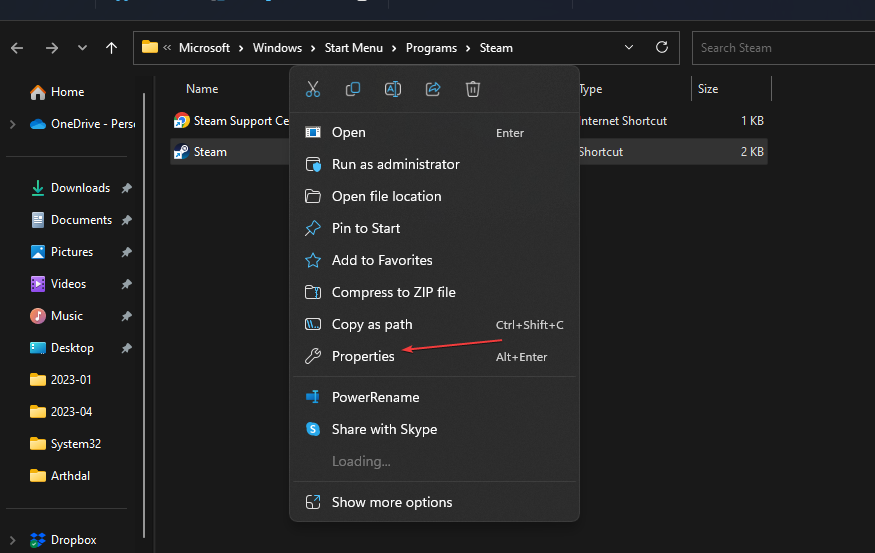The image size is (875, 553).
Task: Select Open file location
Action: (386, 196)
